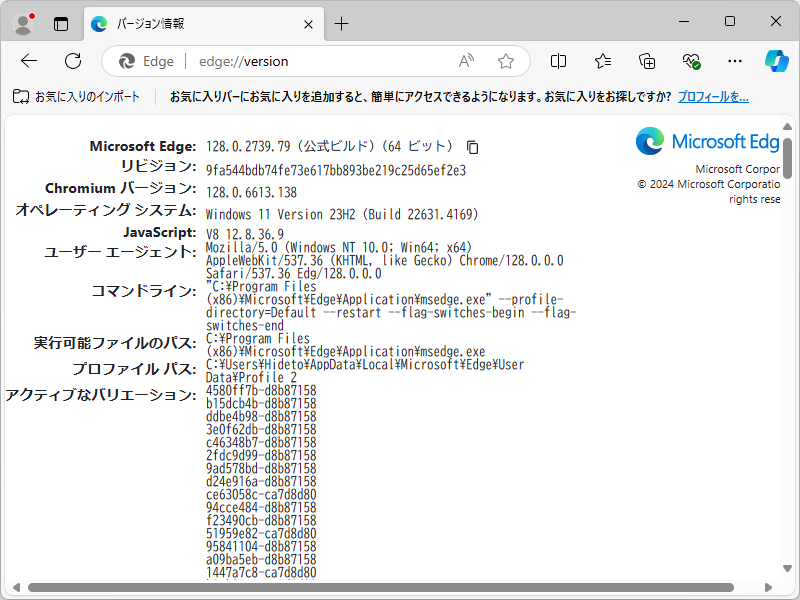Screen dimensions: 800x600
Task: Open the browser profile avatar
Action: click(22, 21)
